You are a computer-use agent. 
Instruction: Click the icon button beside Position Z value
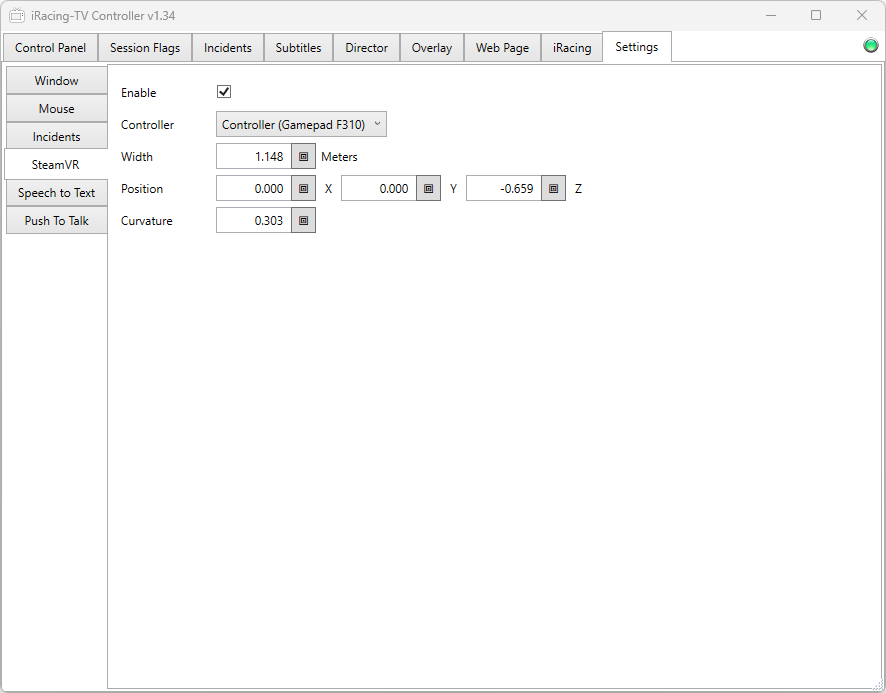(553, 189)
